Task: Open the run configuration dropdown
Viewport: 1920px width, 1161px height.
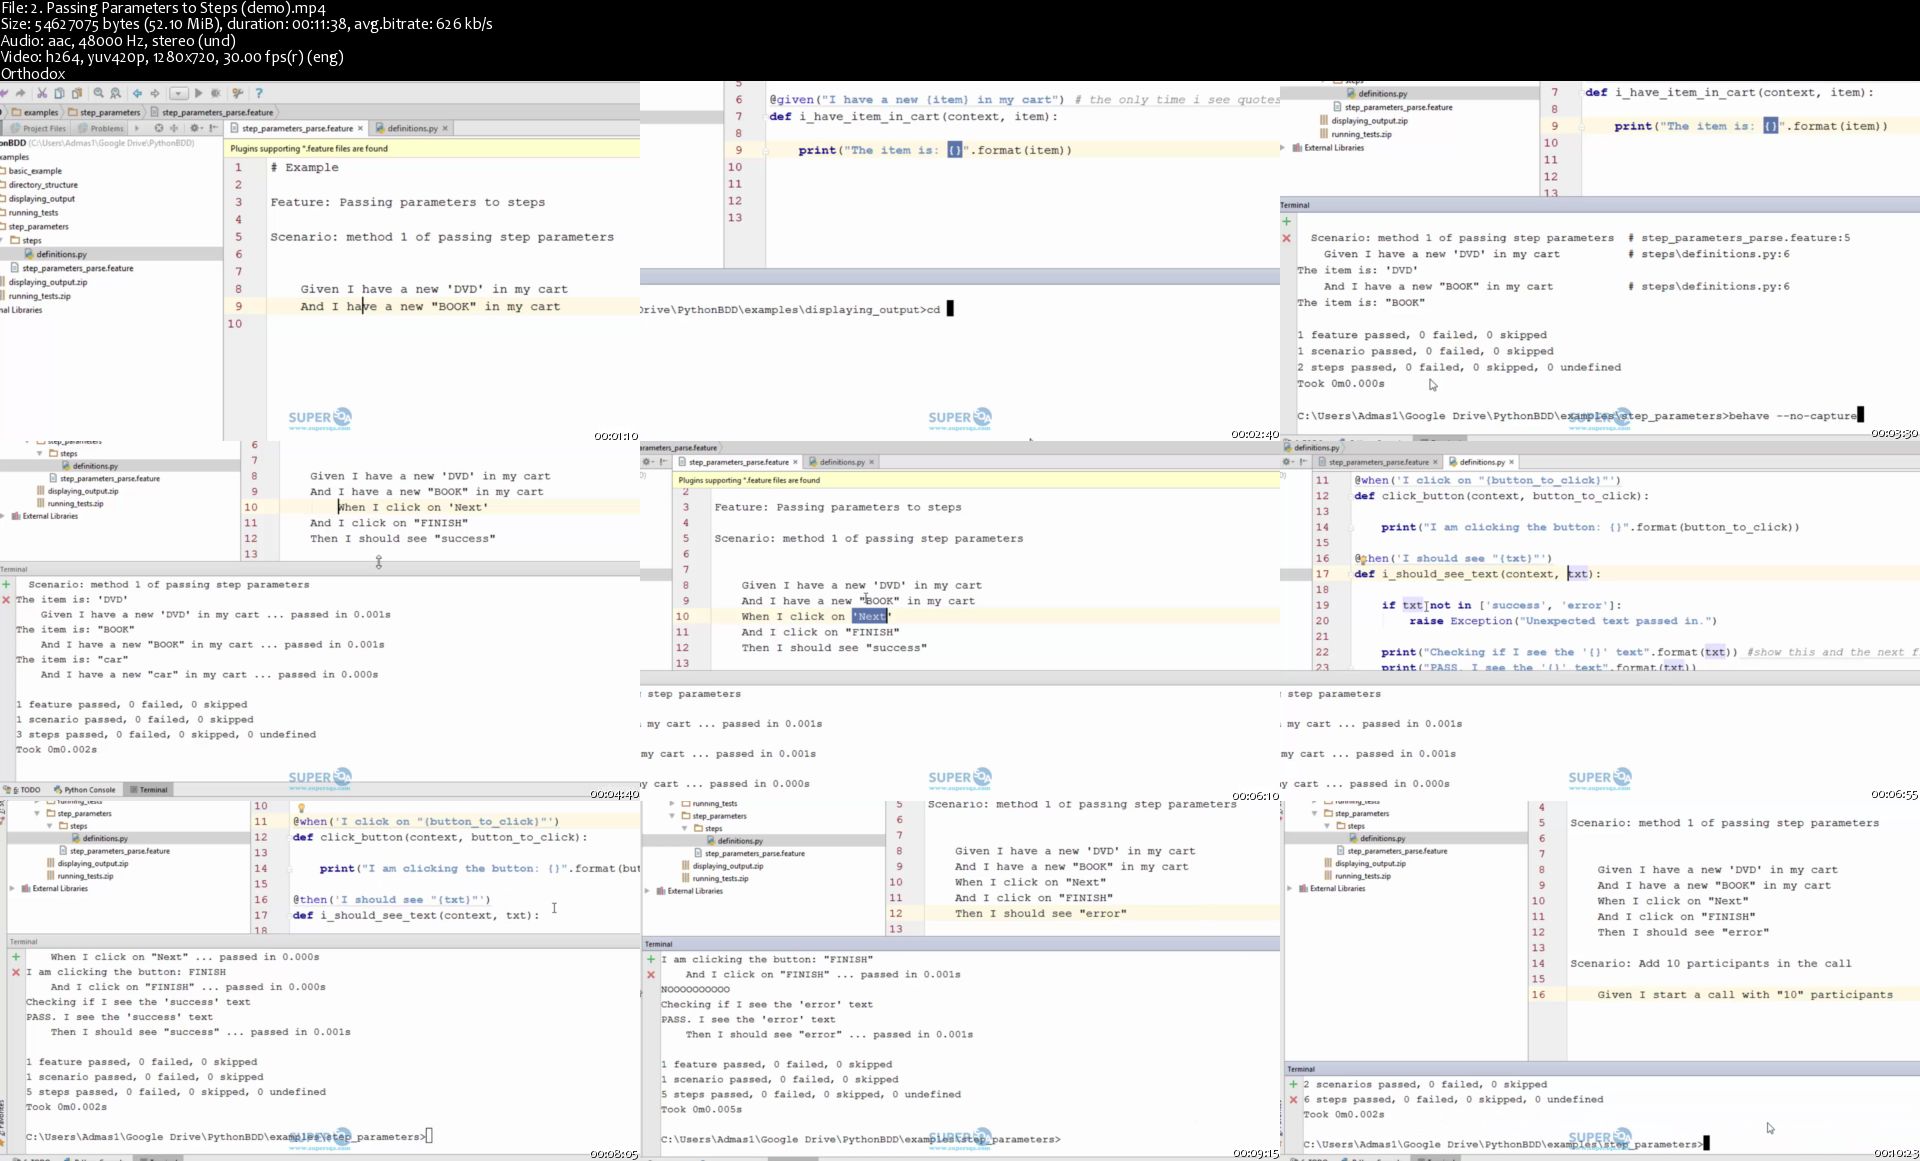Action: point(178,93)
